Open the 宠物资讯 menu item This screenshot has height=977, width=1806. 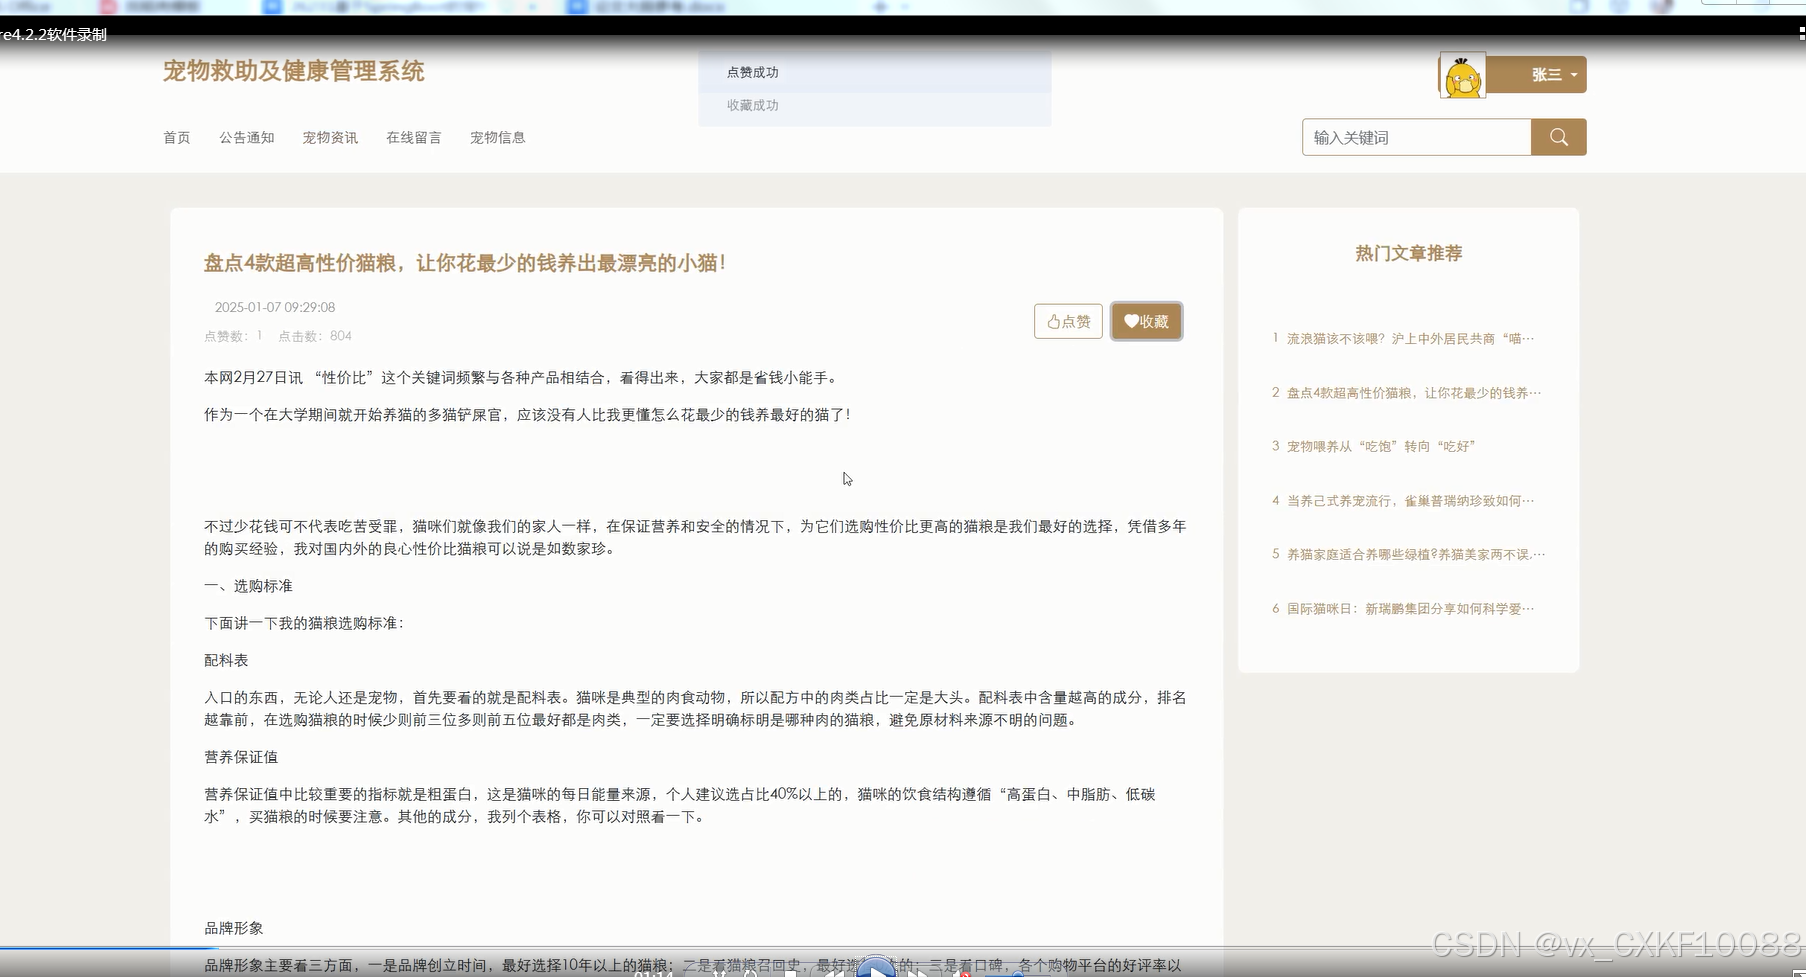[330, 137]
